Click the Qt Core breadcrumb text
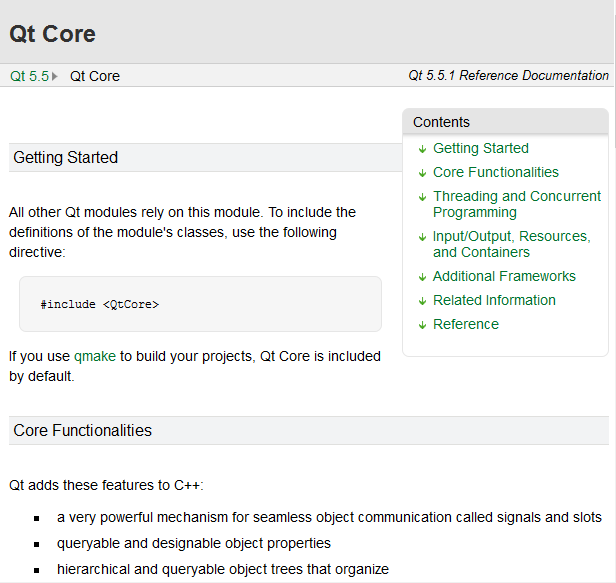This screenshot has height=583, width=616. [95, 76]
